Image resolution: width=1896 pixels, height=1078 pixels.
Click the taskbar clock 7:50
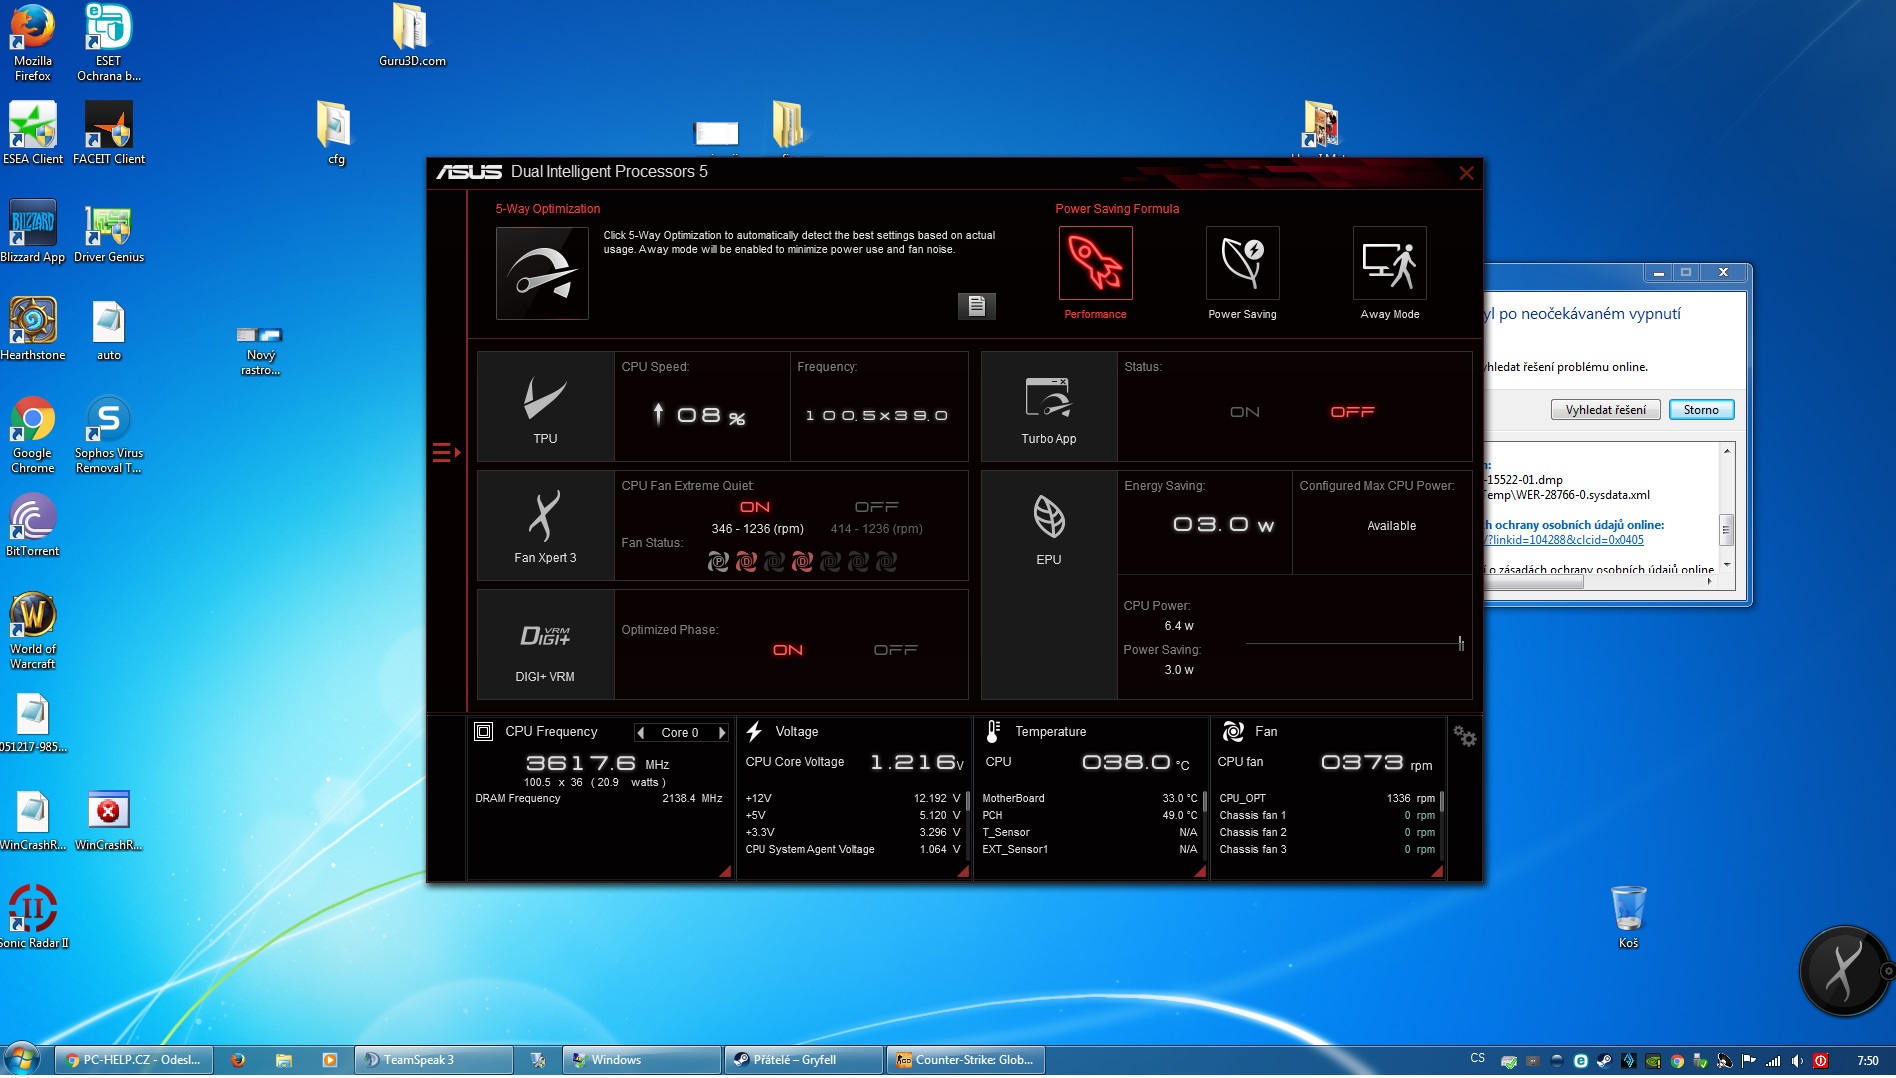click(x=1867, y=1061)
